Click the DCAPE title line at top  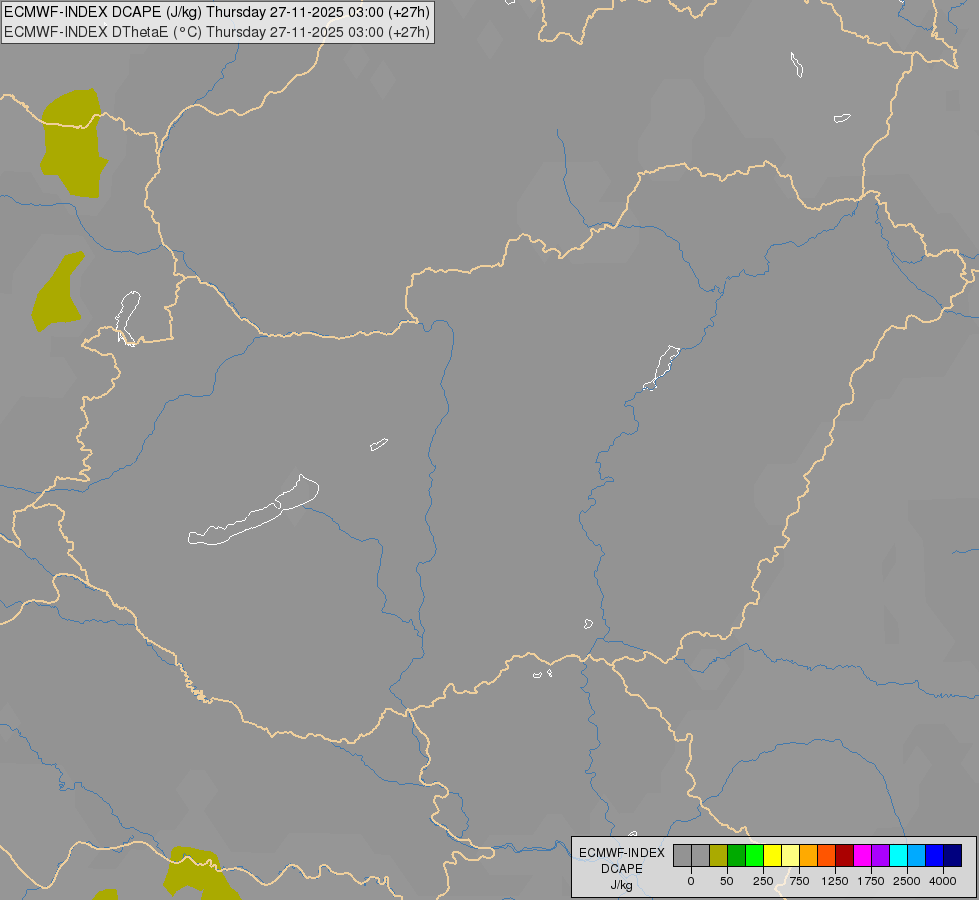(217, 12)
